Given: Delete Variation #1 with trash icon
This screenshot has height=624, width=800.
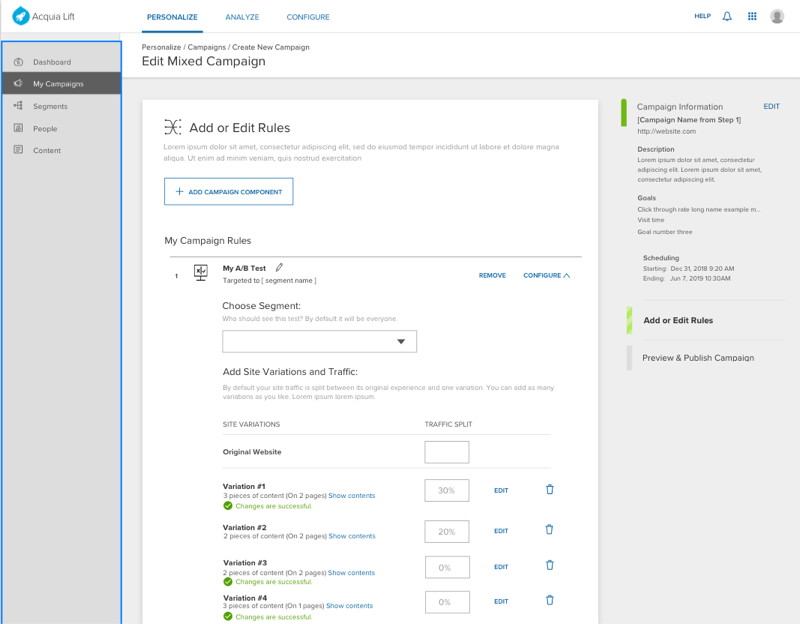Looking at the screenshot, I should tap(549, 489).
